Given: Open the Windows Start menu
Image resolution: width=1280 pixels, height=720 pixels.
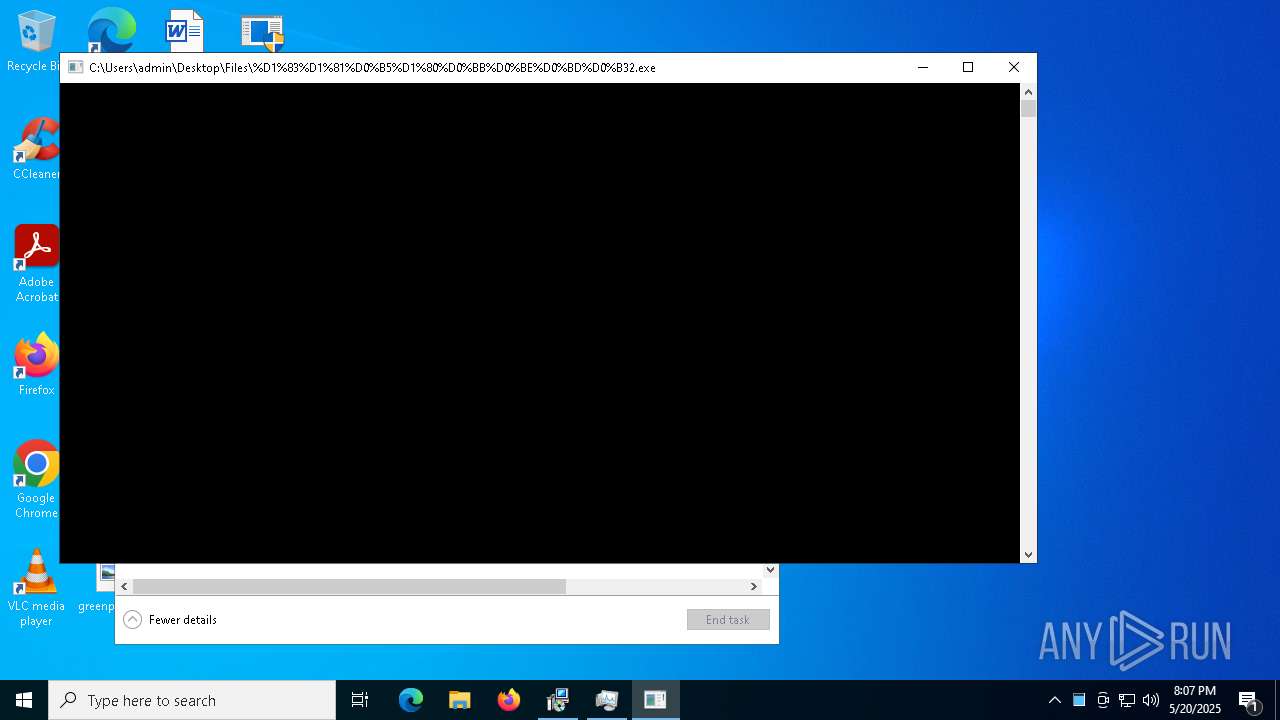Looking at the screenshot, I should 24,700.
